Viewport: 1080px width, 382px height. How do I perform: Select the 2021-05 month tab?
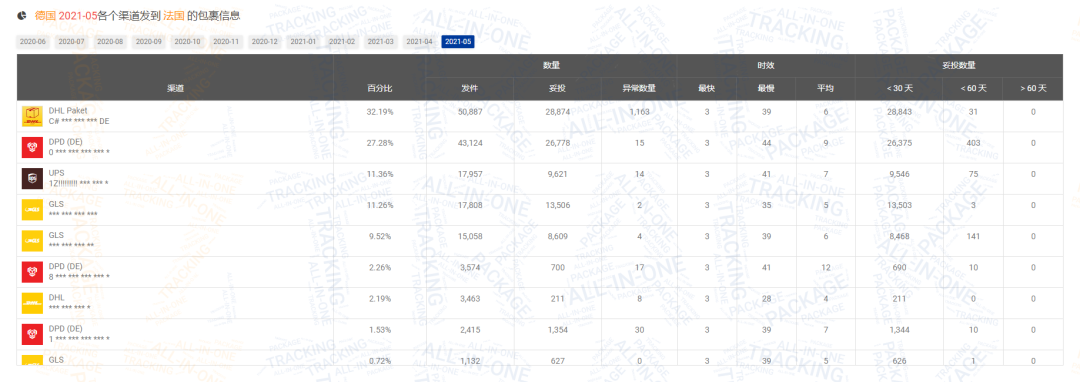(x=458, y=42)
